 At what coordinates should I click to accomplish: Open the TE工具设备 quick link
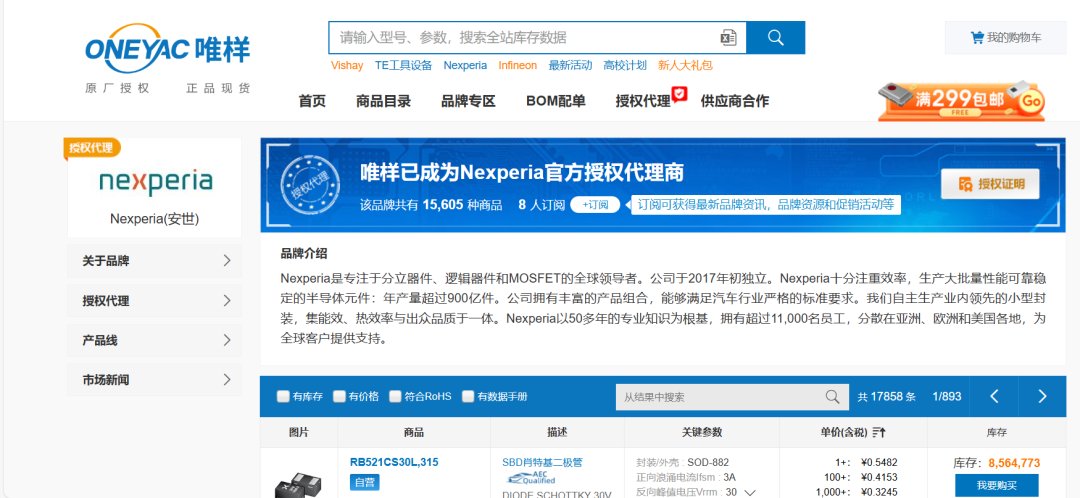404,65
